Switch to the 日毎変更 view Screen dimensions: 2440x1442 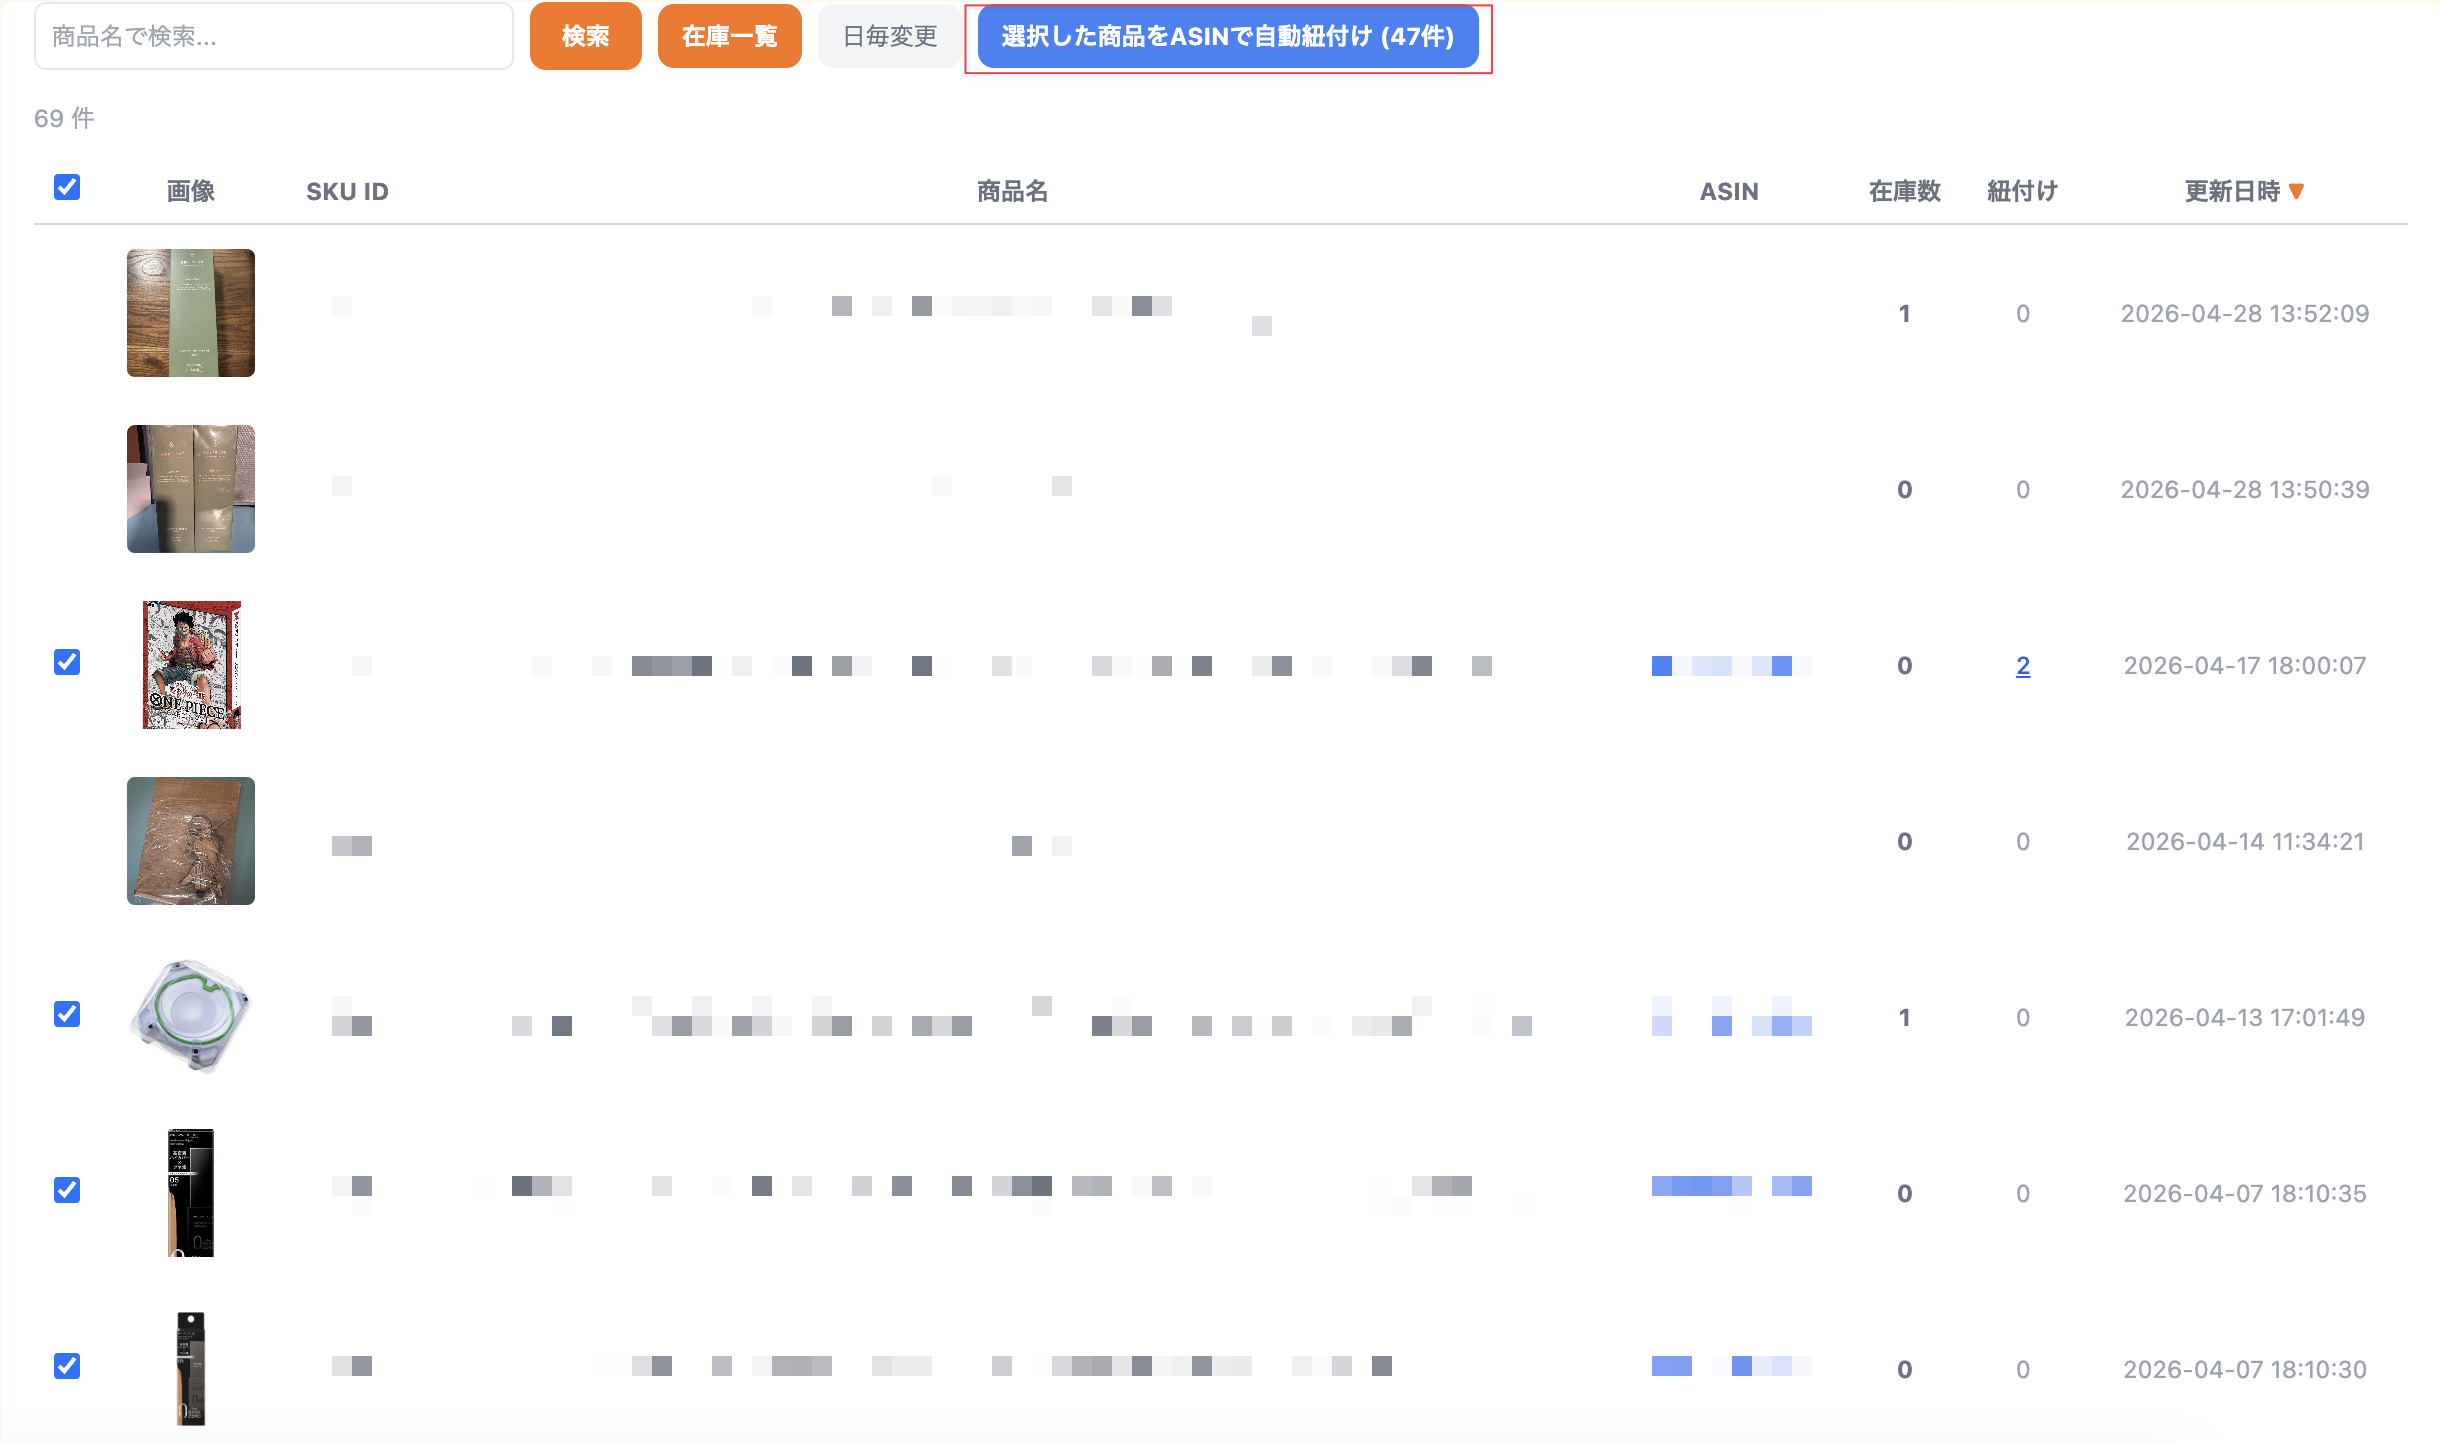pos(889,37)
